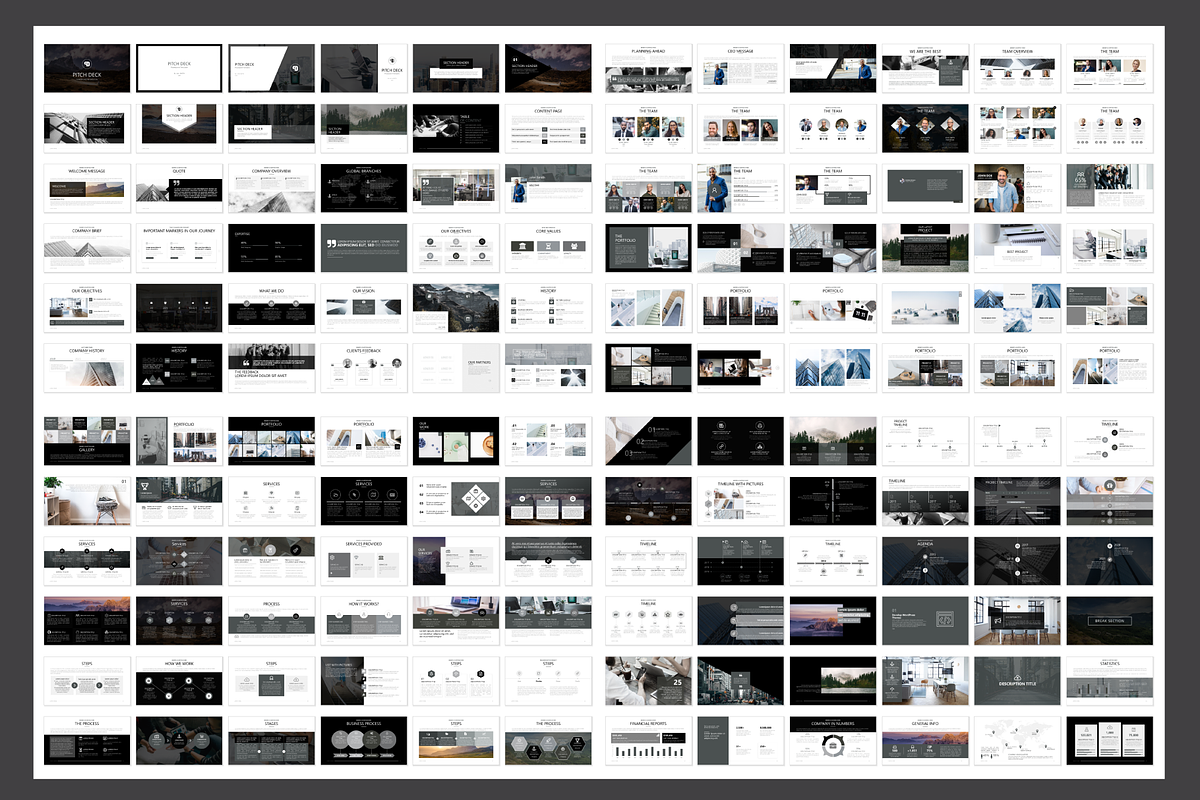The image size is (1200, 800).
Task: Select the Team Overview slide
Action: (x=1017, y=68)
